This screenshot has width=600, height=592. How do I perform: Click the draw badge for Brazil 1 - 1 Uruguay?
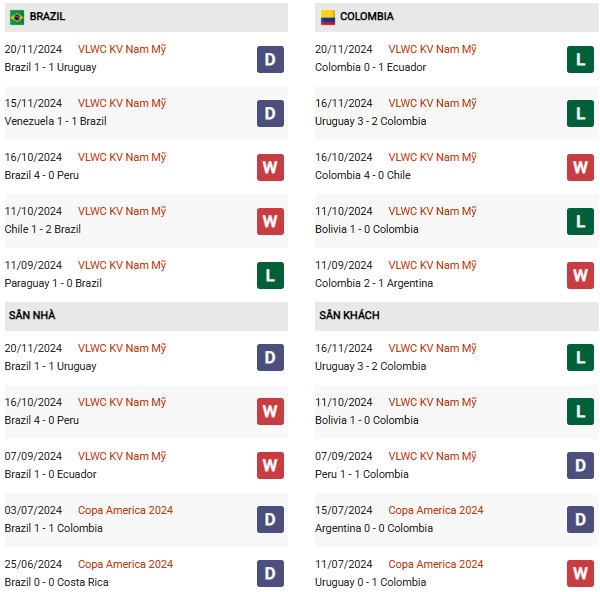270,59
